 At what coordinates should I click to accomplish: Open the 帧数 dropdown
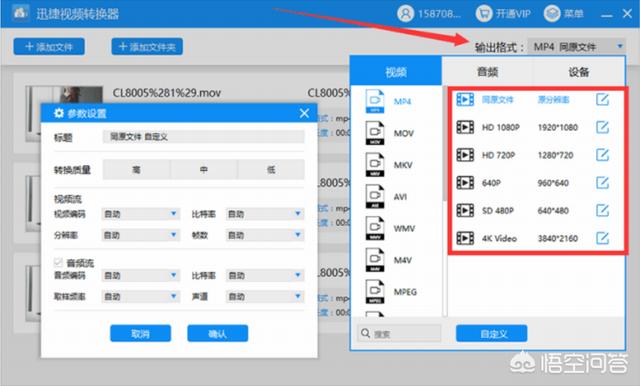pos(264,235)
